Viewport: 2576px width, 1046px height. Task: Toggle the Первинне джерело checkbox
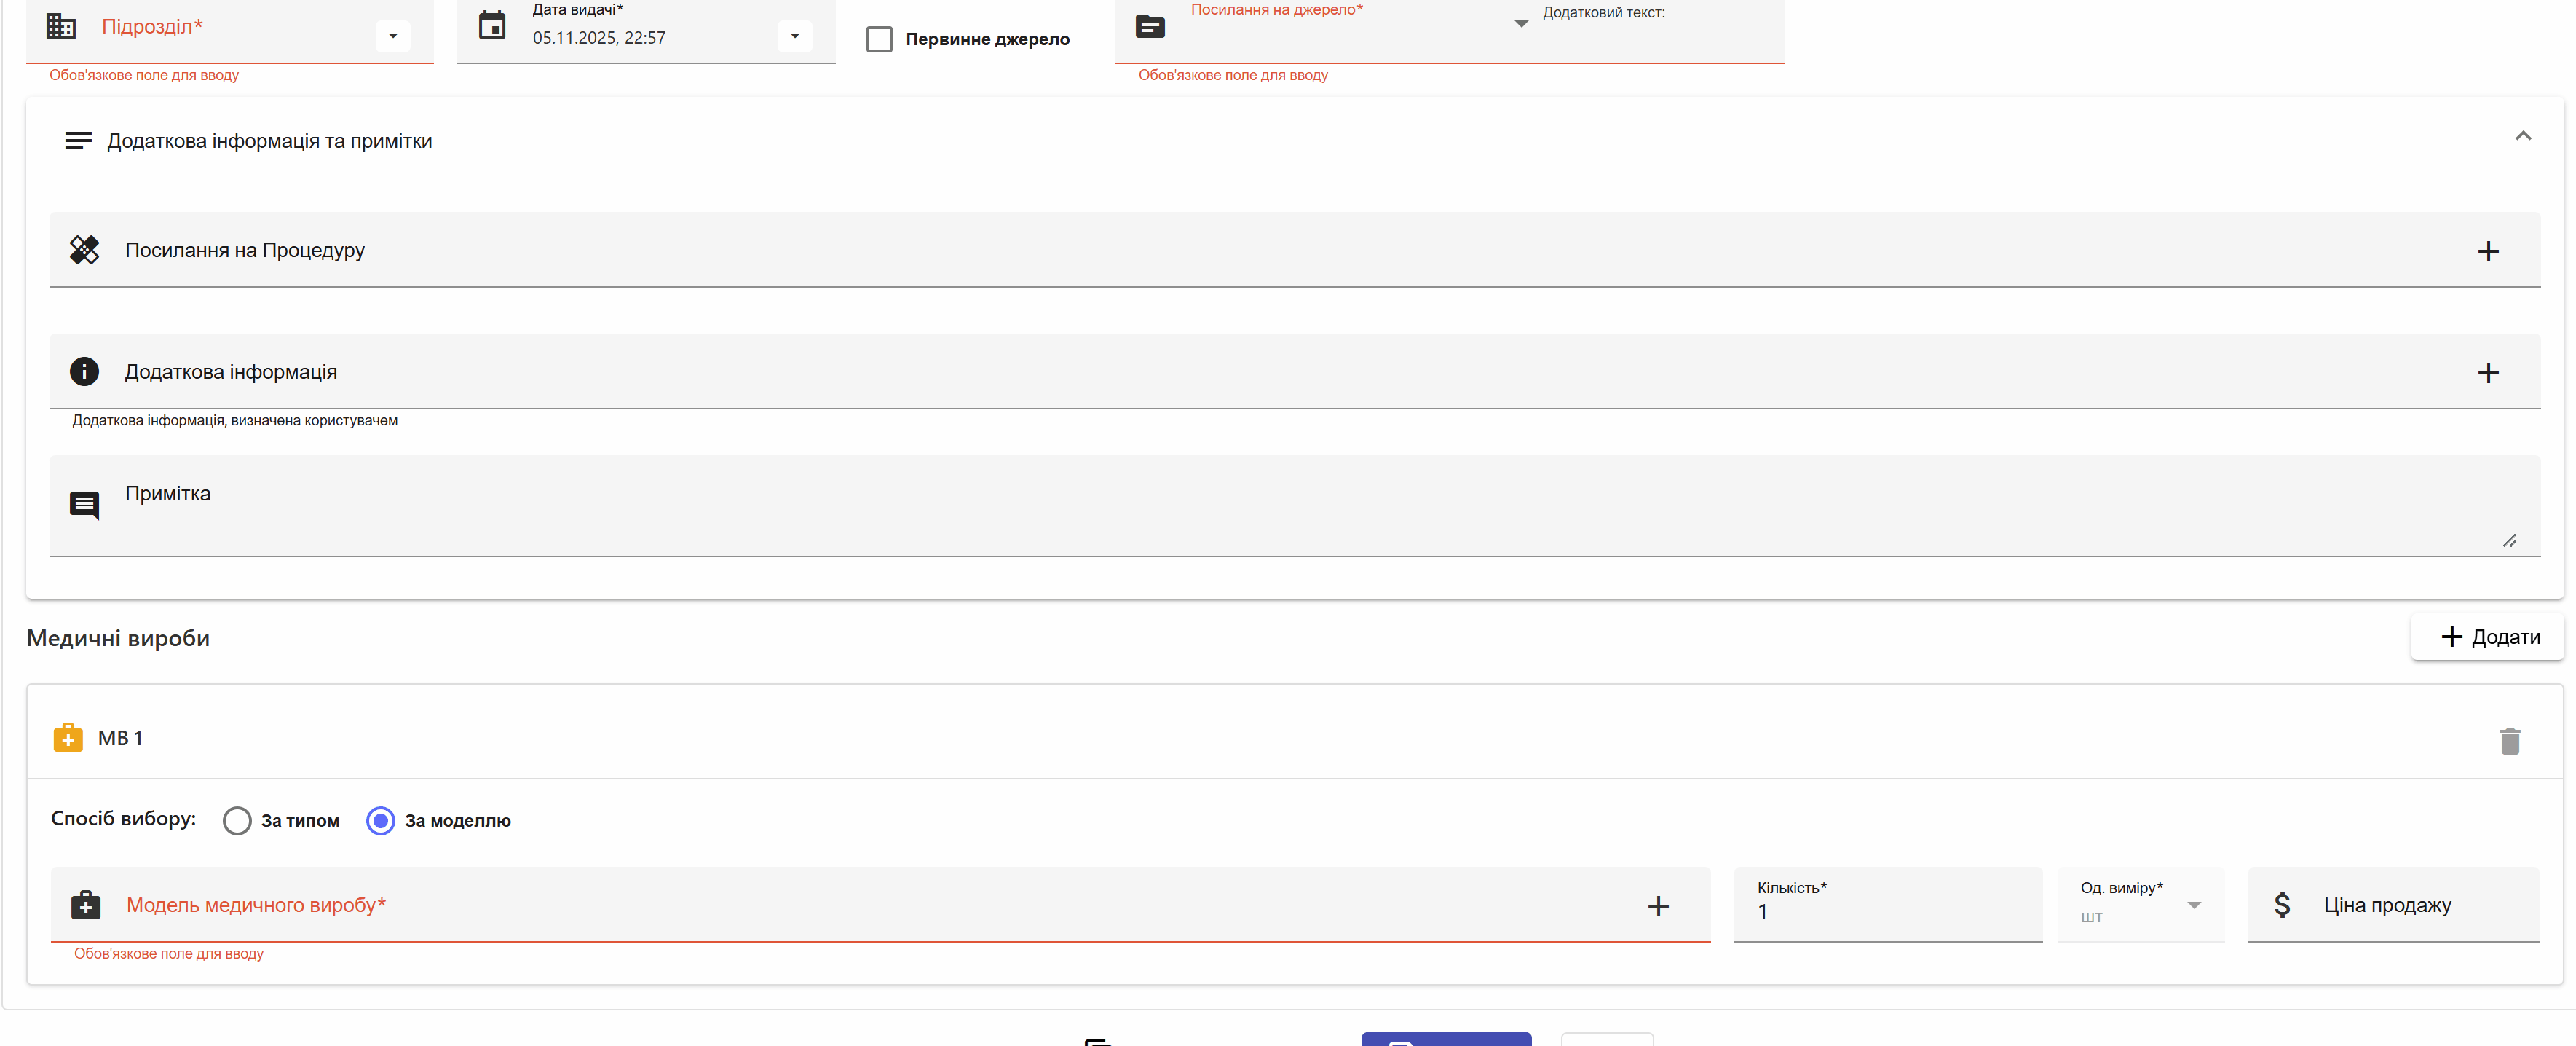(879, 40)
